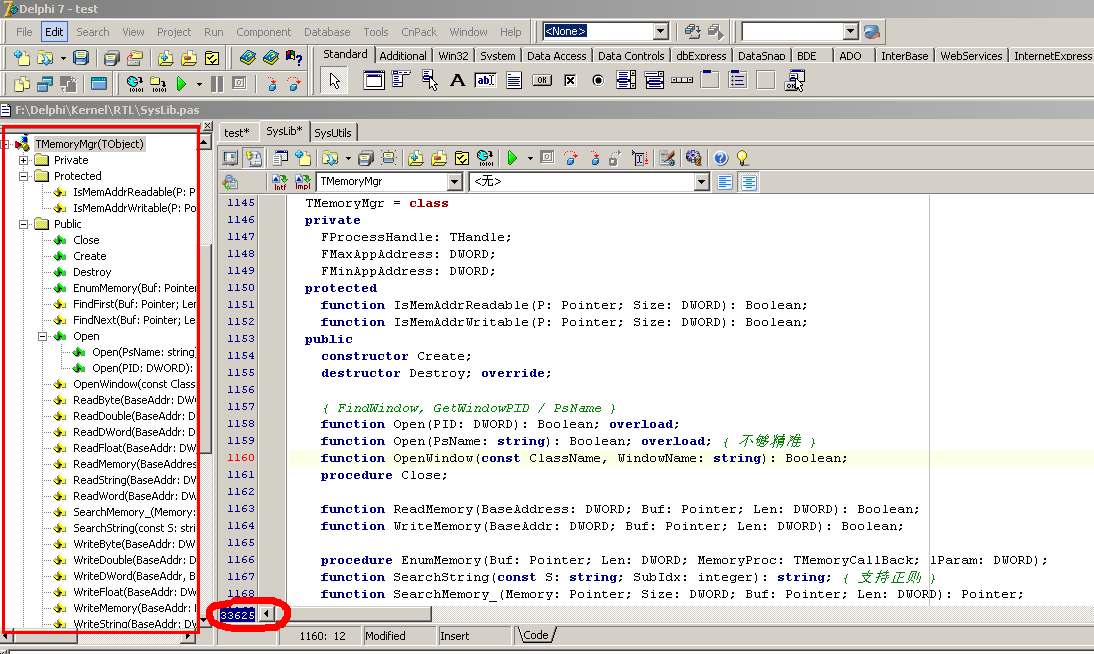Click the Run green arrow in main toolbar
The height and width of the screenshot is (654, 1094).
point(181,84)
